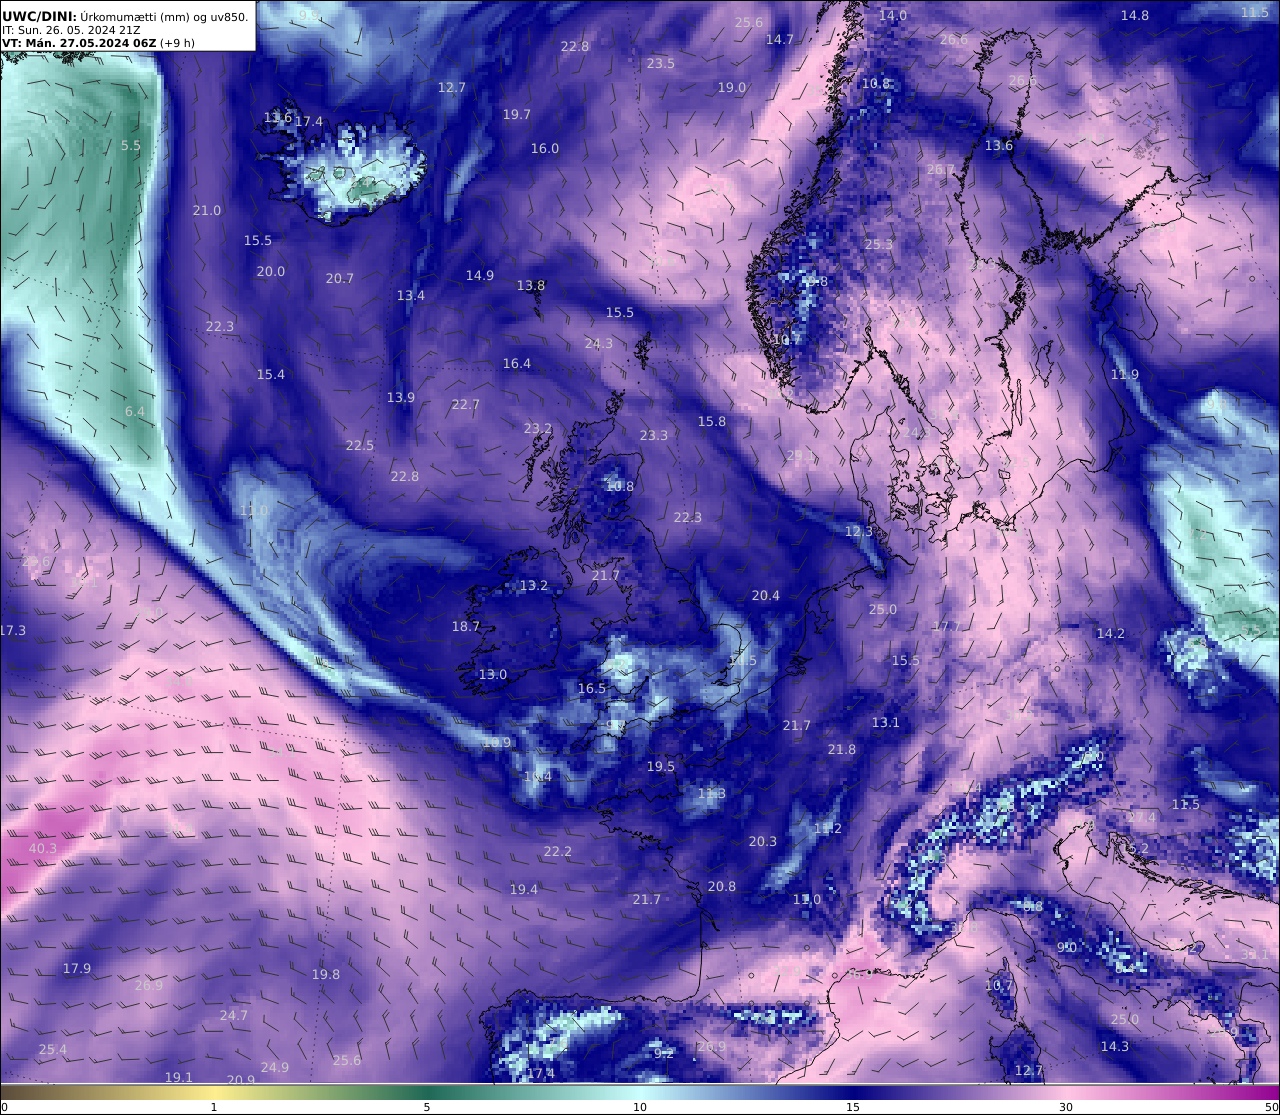This screenshot has width=1280, height=1115.
Task: Click the 9.0 value on the map
Action: click(1066, 947)
